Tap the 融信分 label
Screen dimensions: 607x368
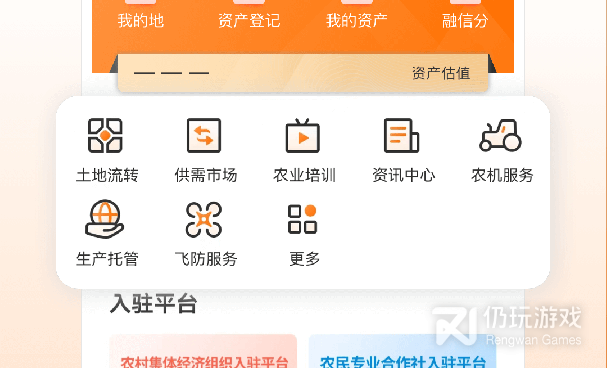465,21
